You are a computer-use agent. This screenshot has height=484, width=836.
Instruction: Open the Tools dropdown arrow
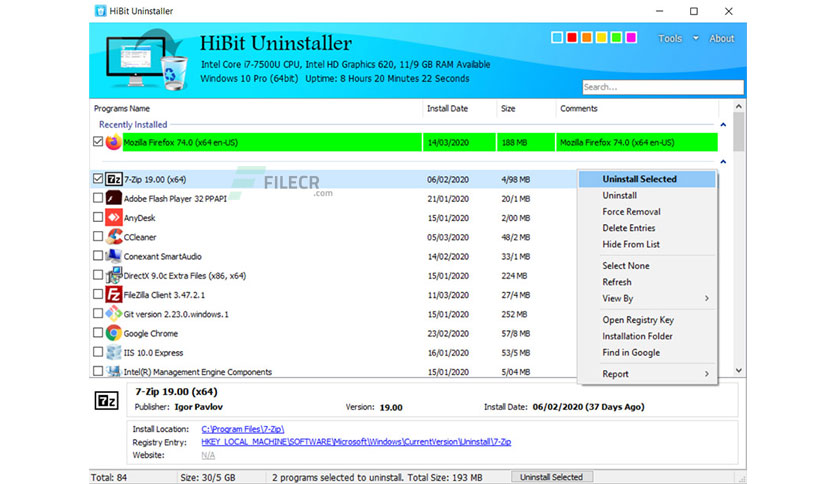coord(696,38)
